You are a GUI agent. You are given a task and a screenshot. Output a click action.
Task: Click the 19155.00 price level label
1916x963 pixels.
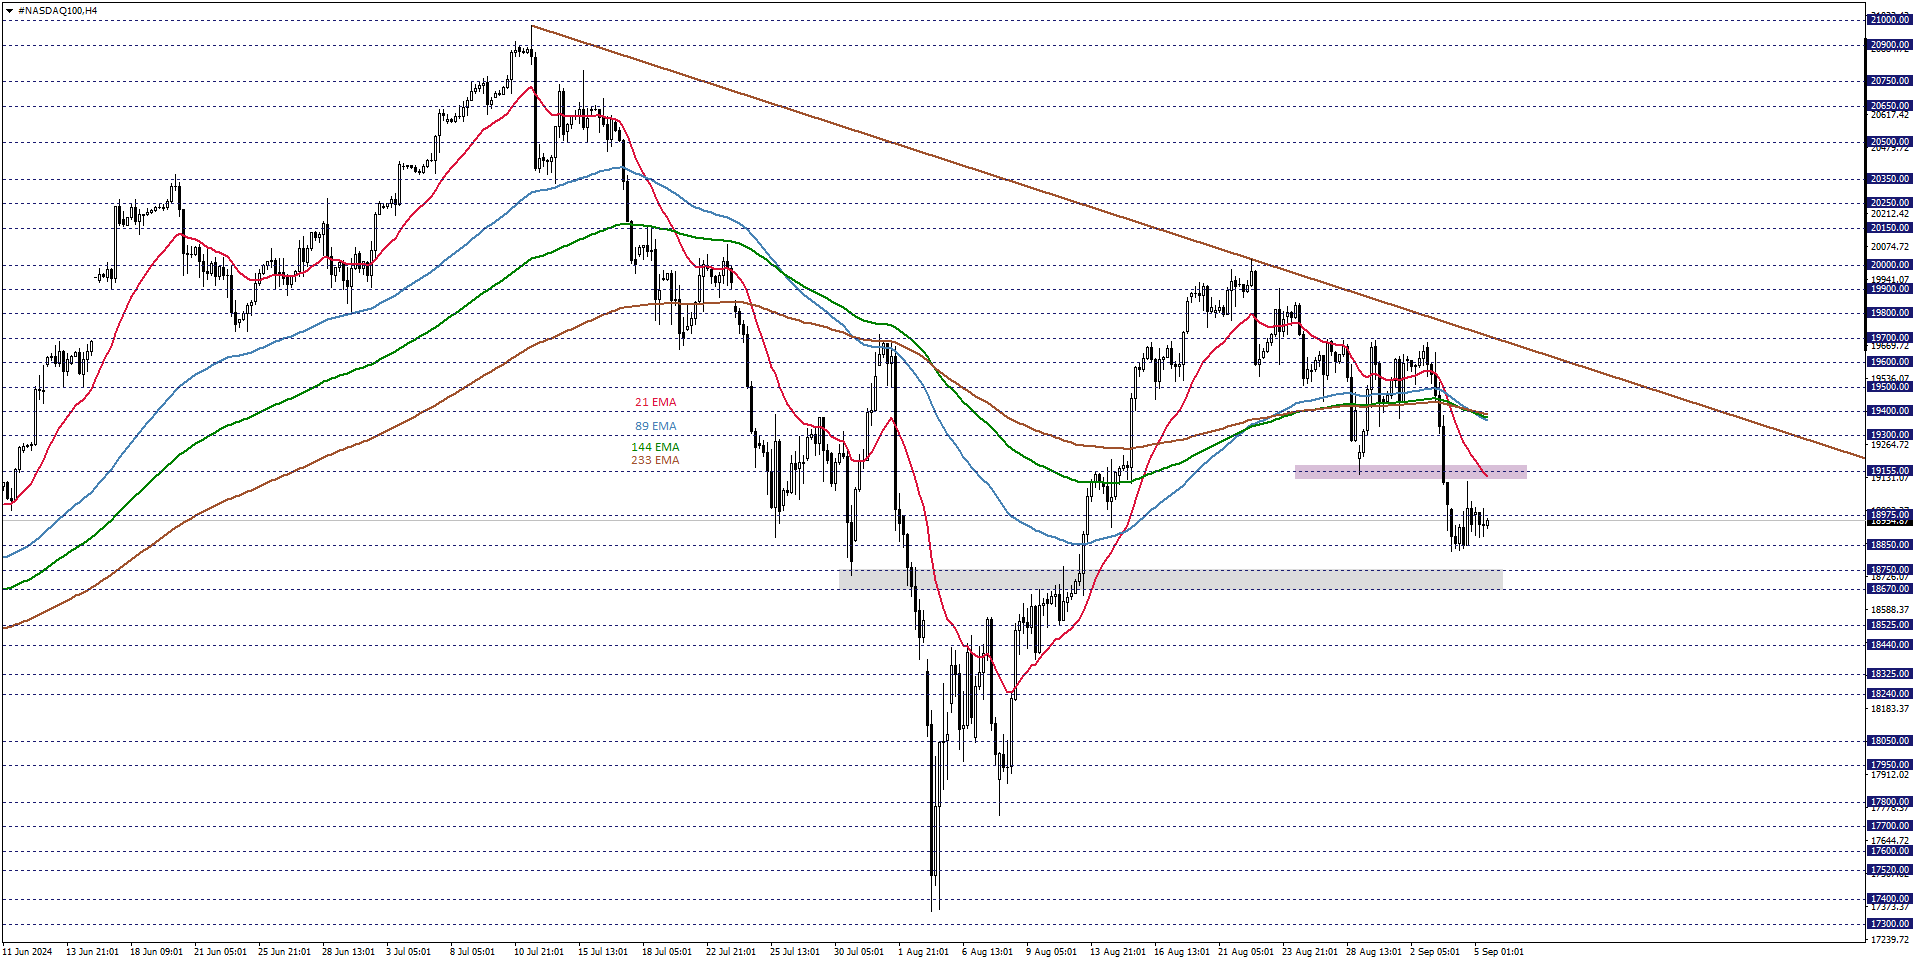pyautogui.click(x=1889, y=471)
